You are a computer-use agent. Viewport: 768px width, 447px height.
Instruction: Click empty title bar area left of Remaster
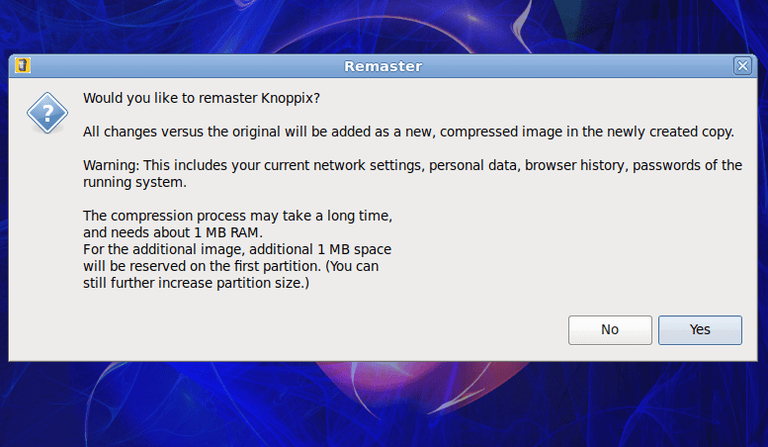[x=180, y=66]
